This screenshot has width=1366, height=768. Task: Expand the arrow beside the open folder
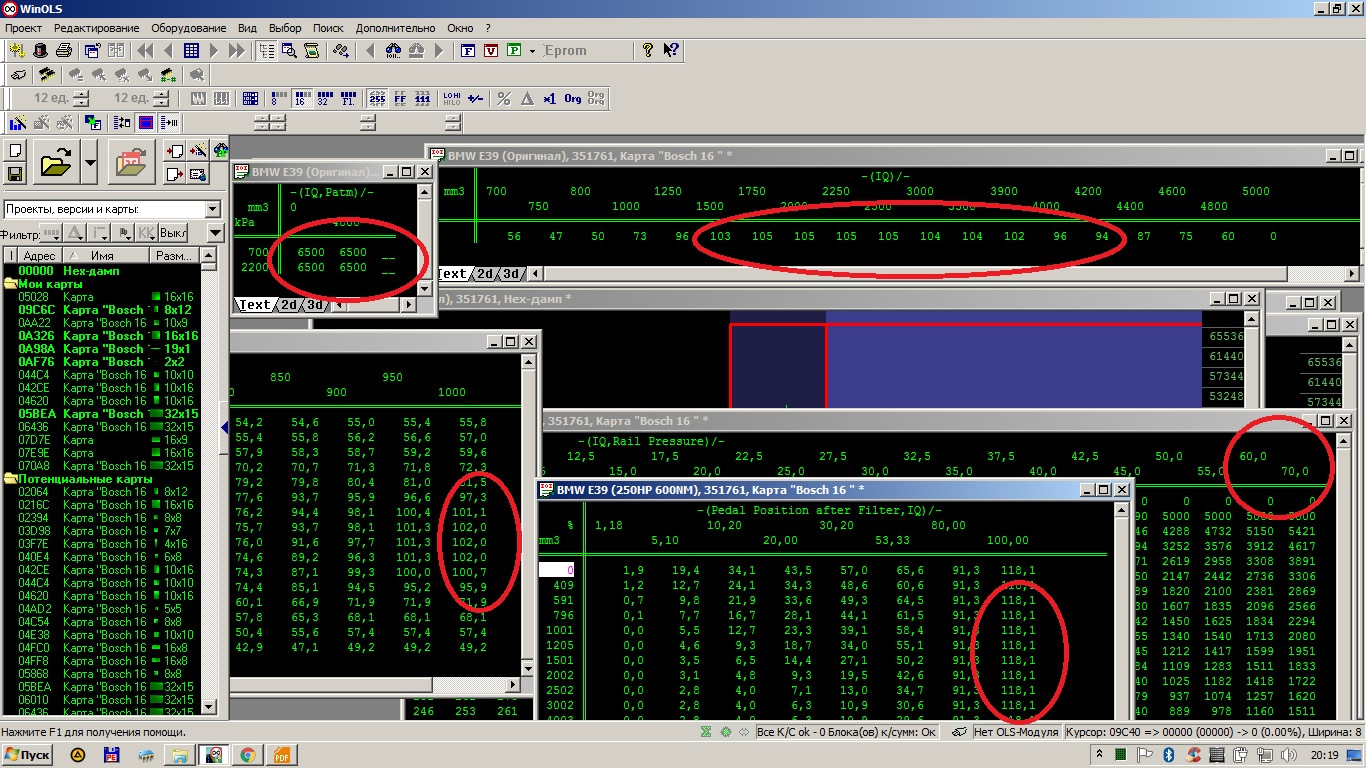(90, 161)
